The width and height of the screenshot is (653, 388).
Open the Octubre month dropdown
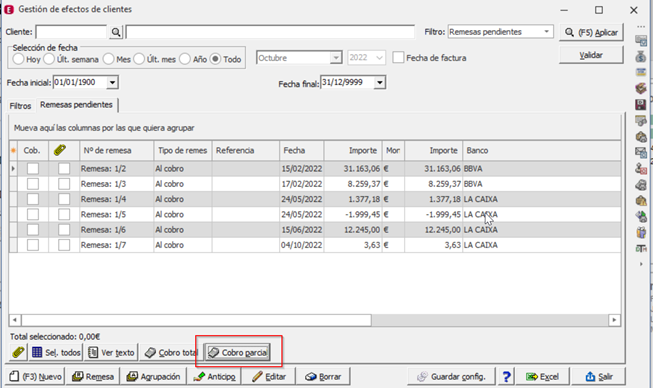336,58
